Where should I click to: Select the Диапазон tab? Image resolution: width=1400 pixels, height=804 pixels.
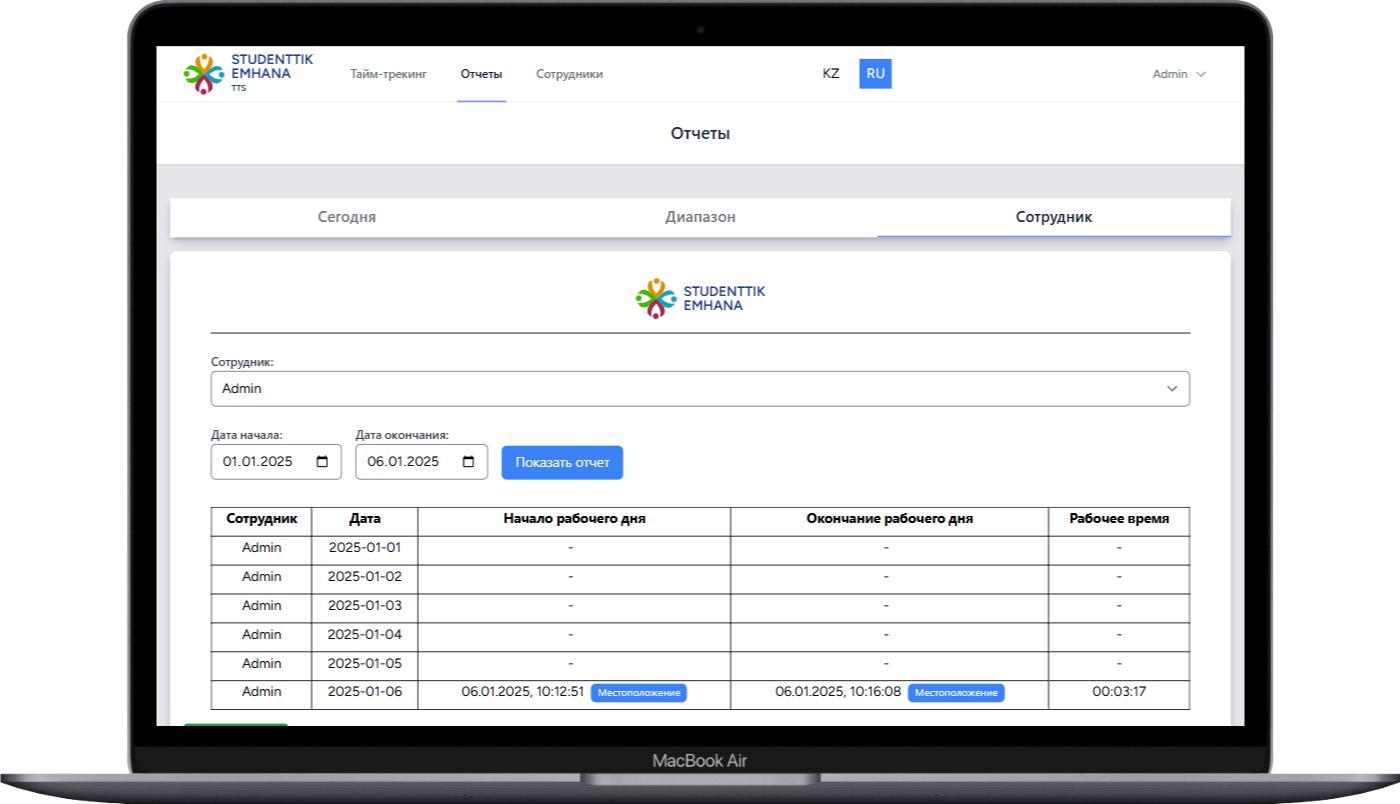coord(700,216)
